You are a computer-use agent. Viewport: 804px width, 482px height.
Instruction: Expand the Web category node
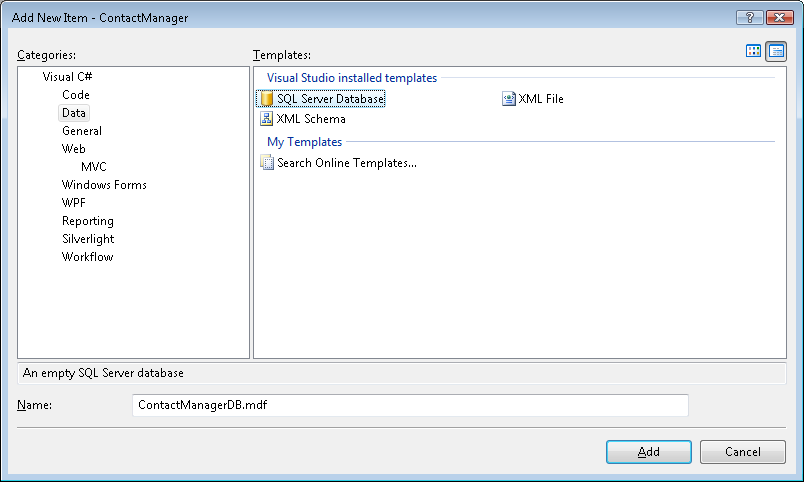[74, 149]
